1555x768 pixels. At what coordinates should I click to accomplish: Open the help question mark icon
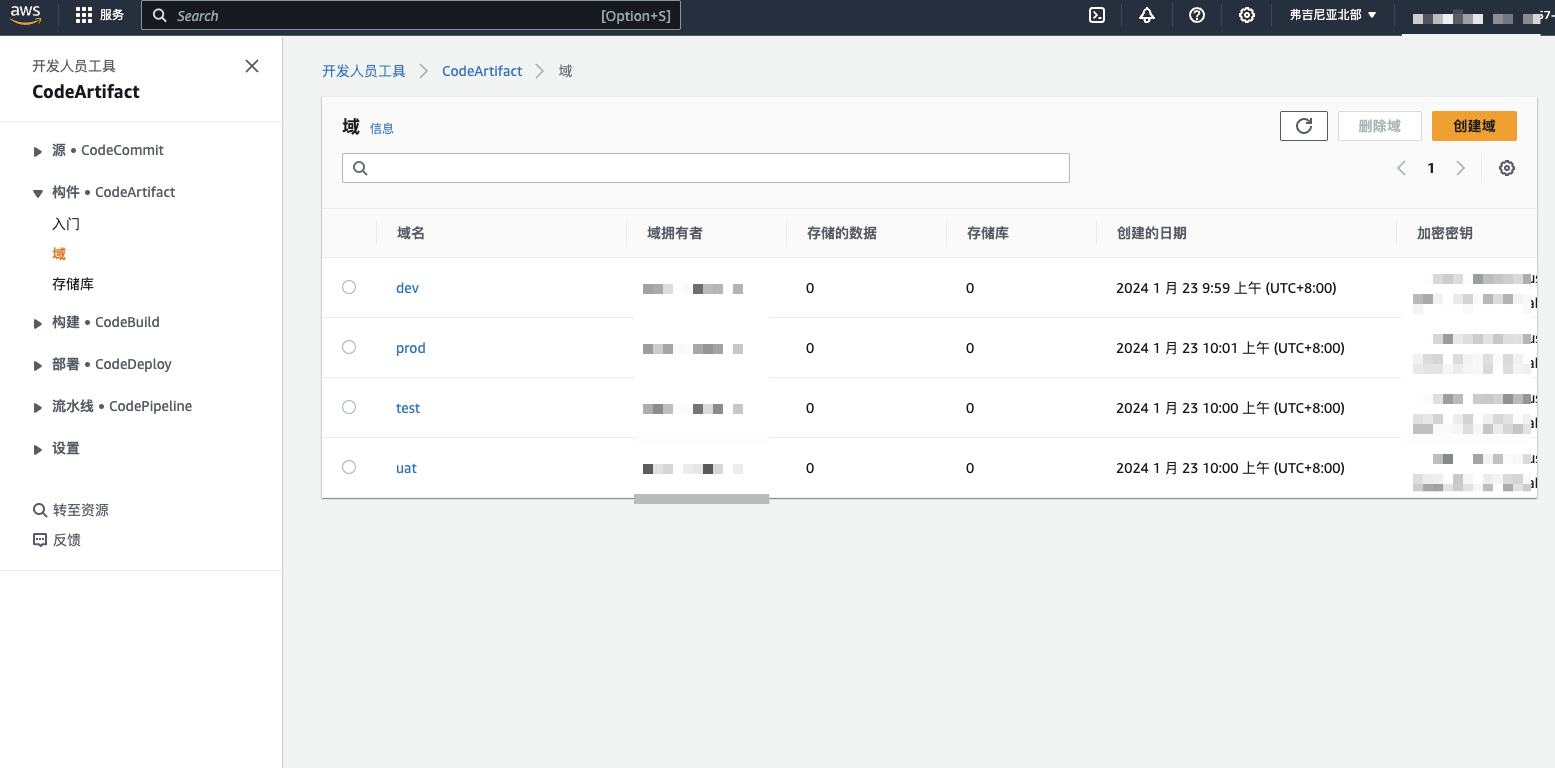click(x=1197, y=15)
